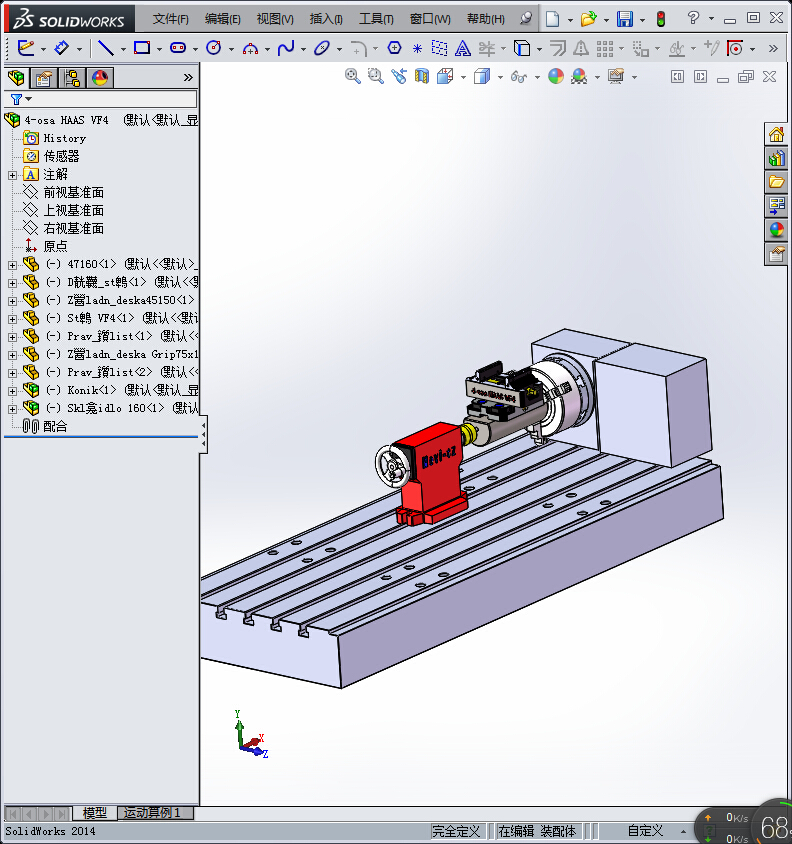Pick the Straight Slot tool
792x844 pixels.
[178, 48]
